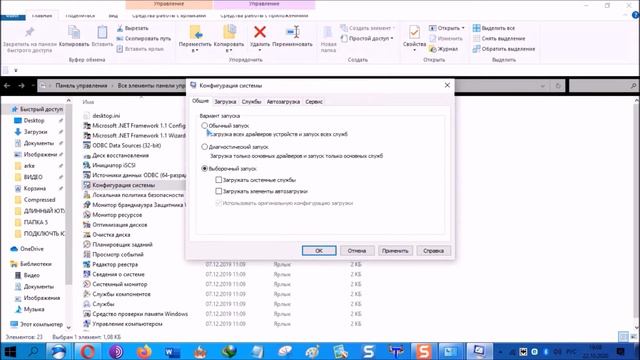The height and width of the screenshot is (360, 640).
Task: Click the address bar refresh icon
Action: (558, 86)
